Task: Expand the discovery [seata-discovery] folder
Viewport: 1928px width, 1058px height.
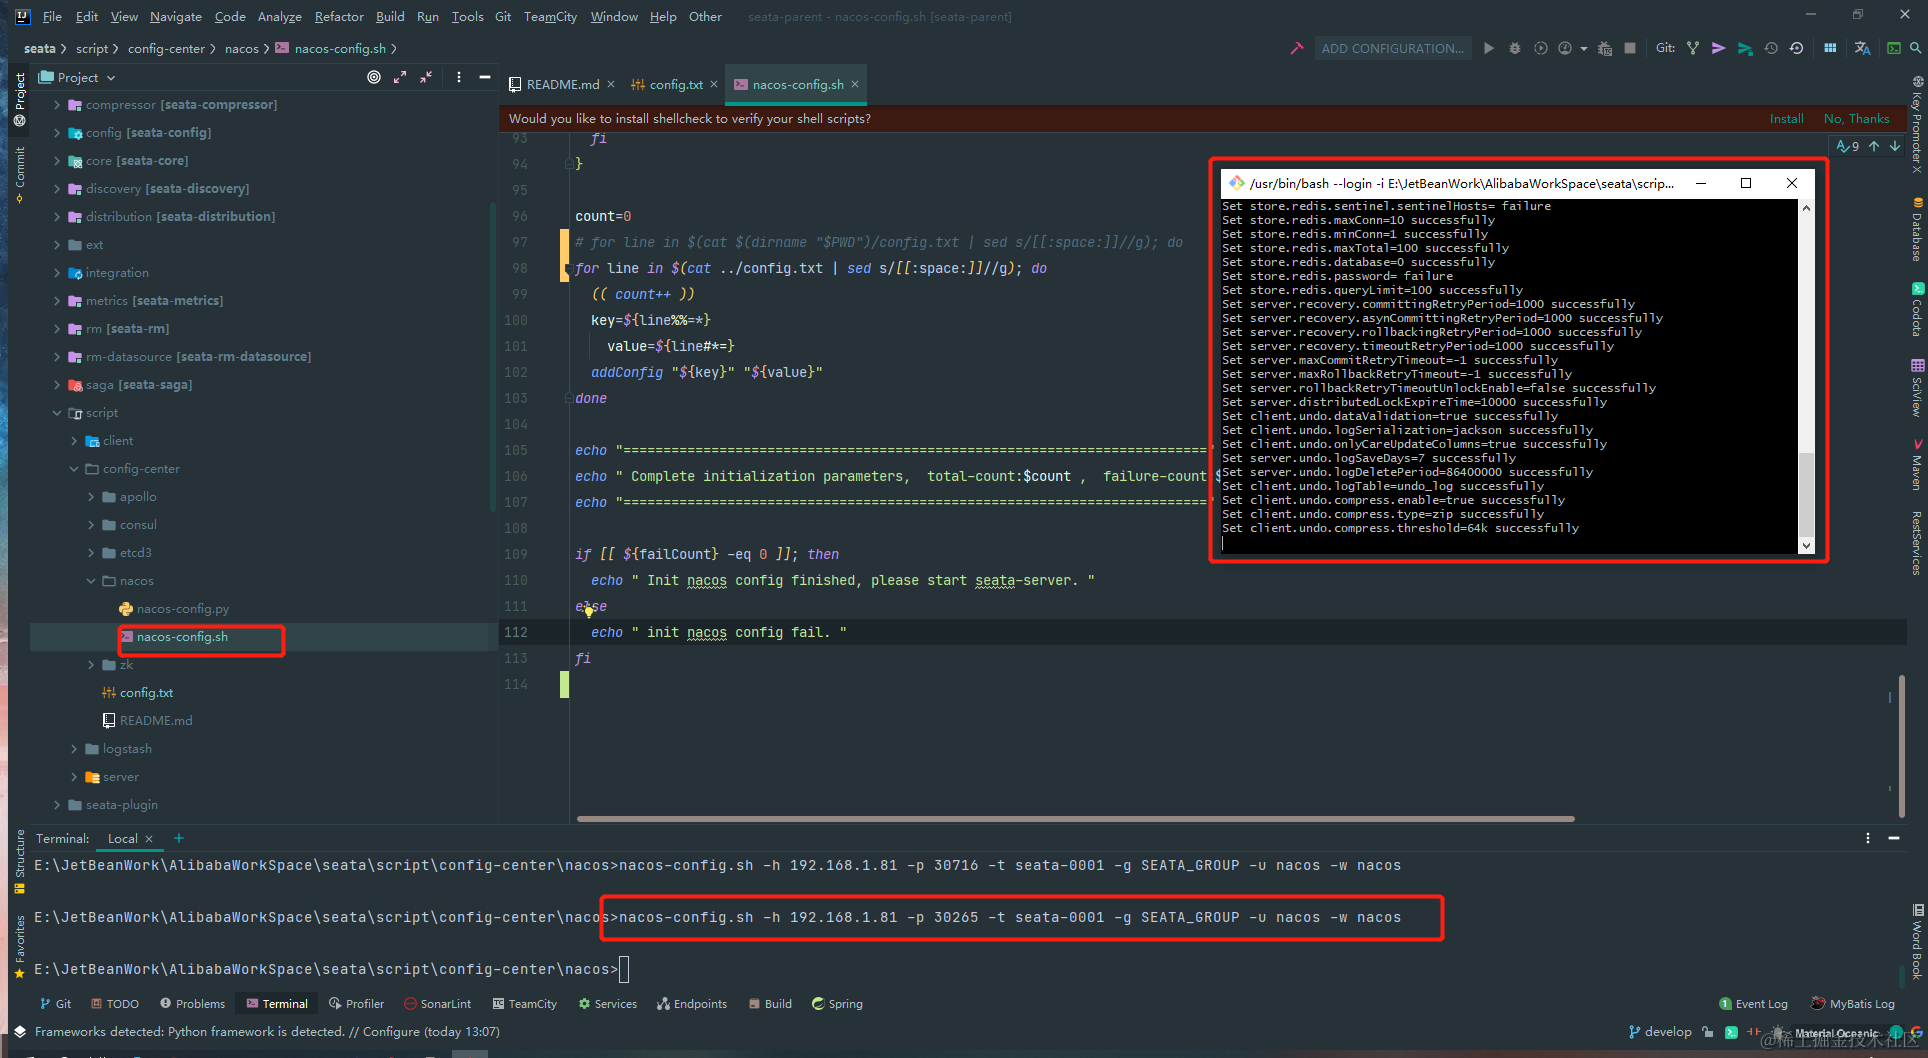Action: pos(57,189)
